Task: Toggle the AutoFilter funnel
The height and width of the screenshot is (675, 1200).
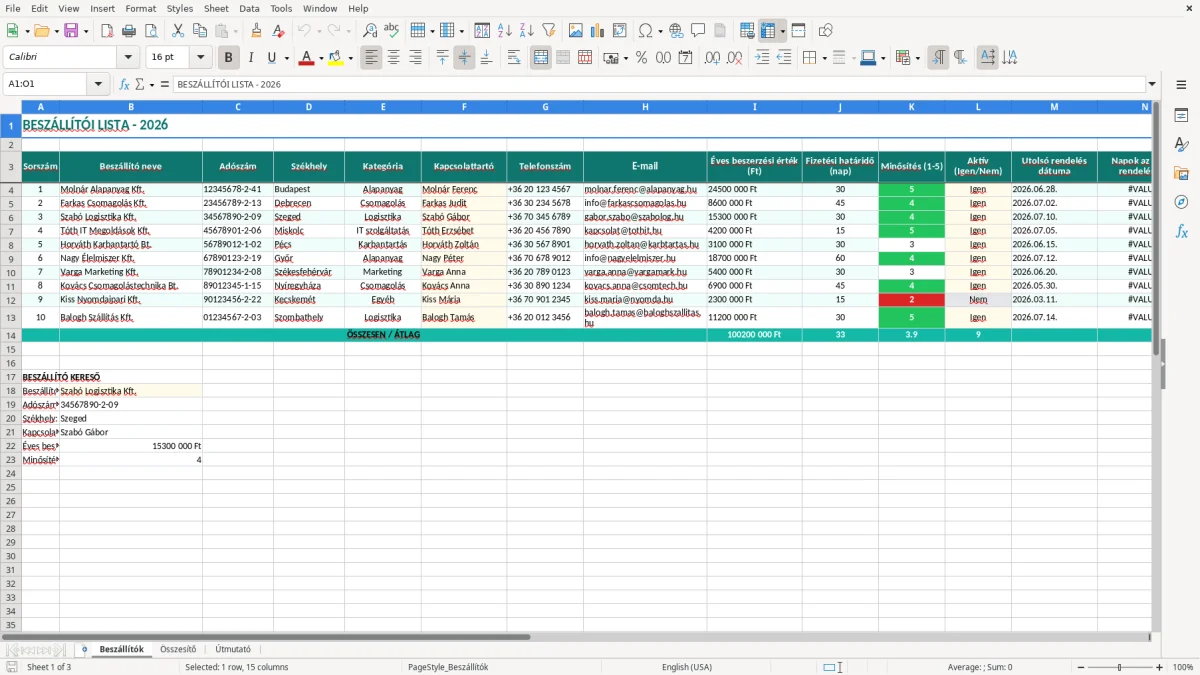Action: coord(548,31)
